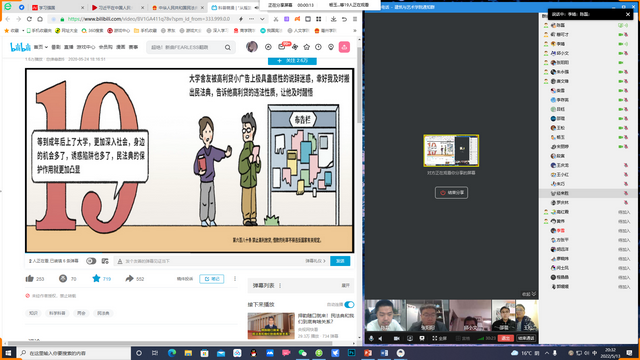The width and height of the screenshot is (640, 360).
Task: Switch to the second browser tab
Action: (117, 8)
